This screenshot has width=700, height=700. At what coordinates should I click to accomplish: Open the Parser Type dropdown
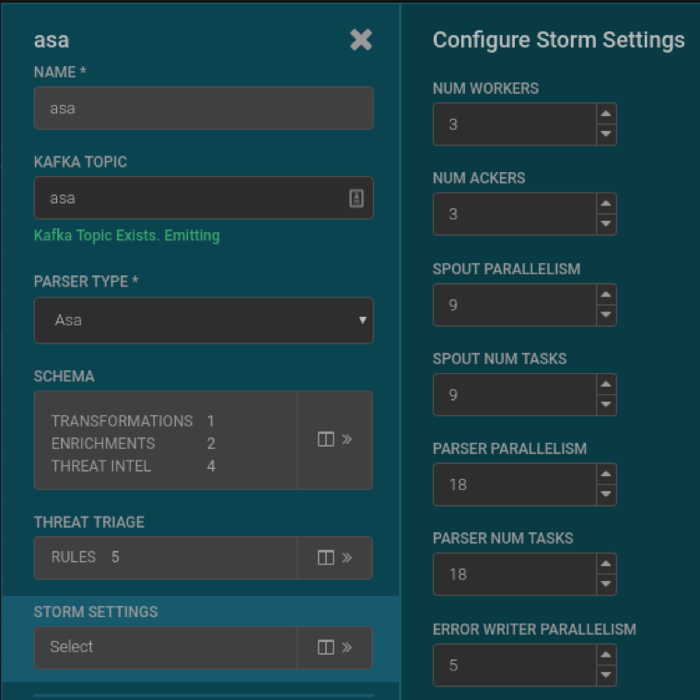coord(204,320)
